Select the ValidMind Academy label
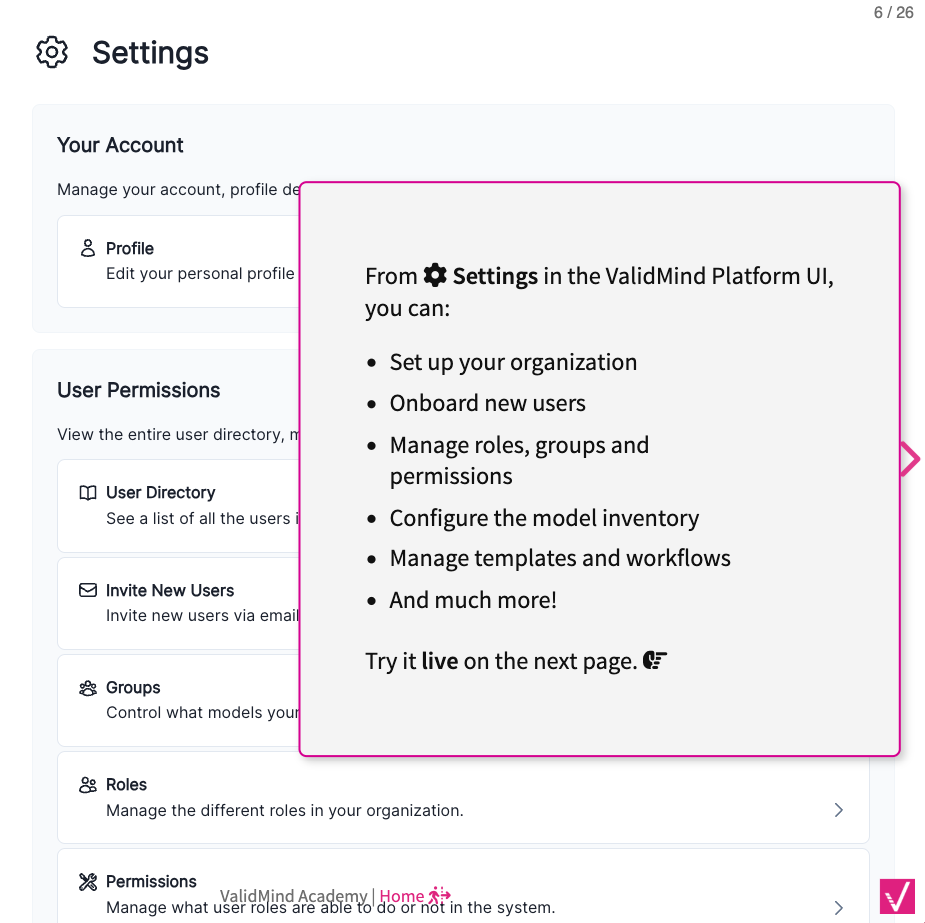The image size is (925, 923). [x=293, y=896]
